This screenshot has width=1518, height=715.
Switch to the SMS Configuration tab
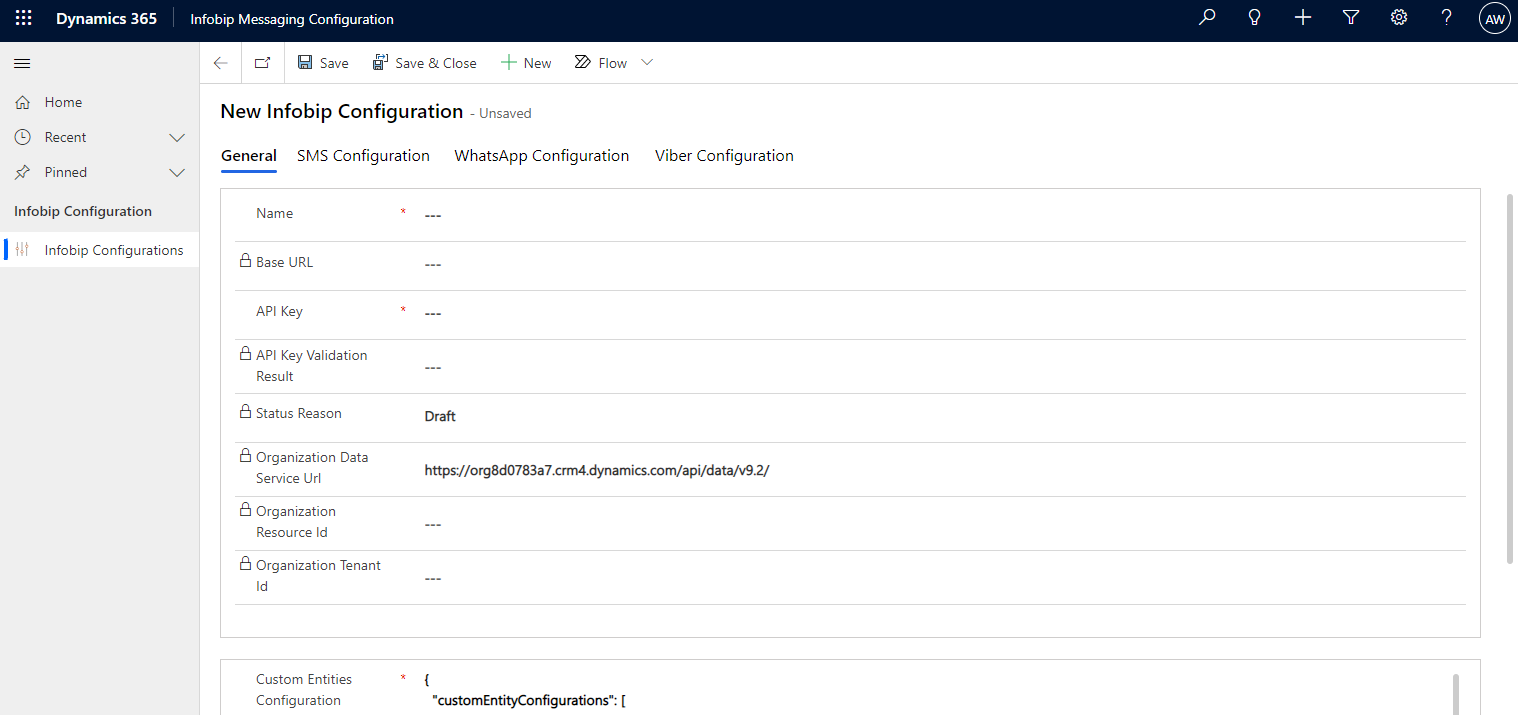[363, 156]
